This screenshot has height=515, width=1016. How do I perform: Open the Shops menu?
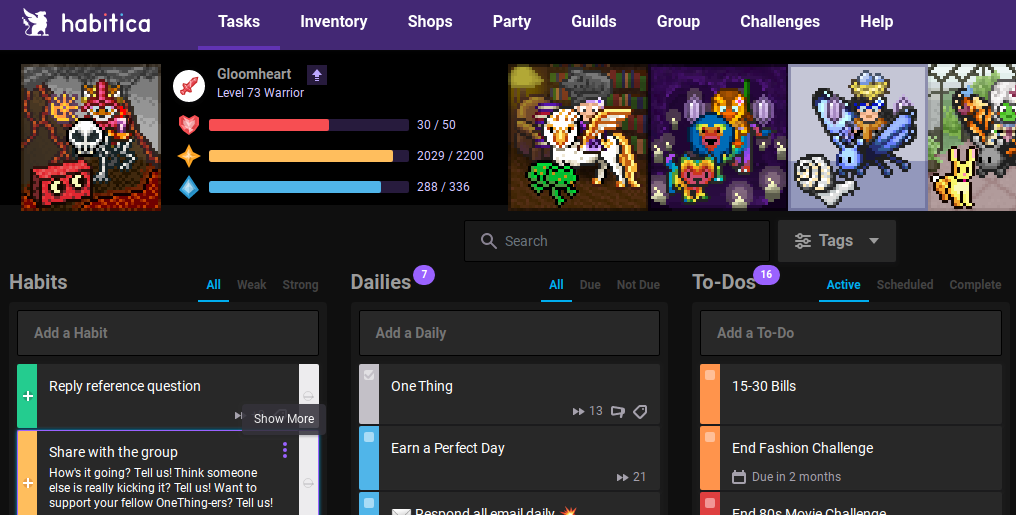pyautogui.click(x=430, y=22)
